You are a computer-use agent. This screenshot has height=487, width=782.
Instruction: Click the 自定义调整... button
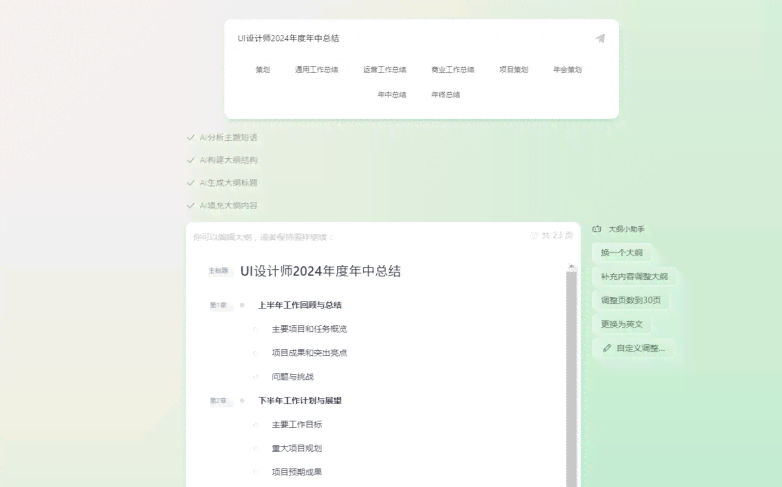tap(633, 348)
